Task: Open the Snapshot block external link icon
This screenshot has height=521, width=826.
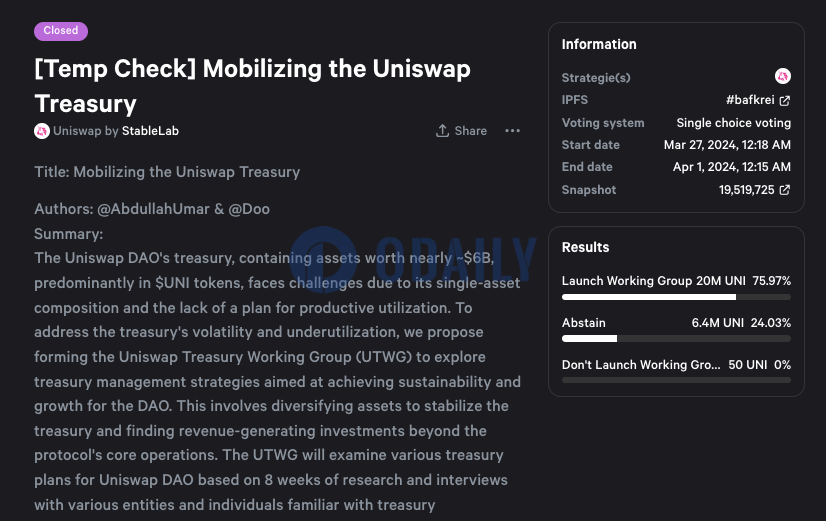Action: [784, 190]
